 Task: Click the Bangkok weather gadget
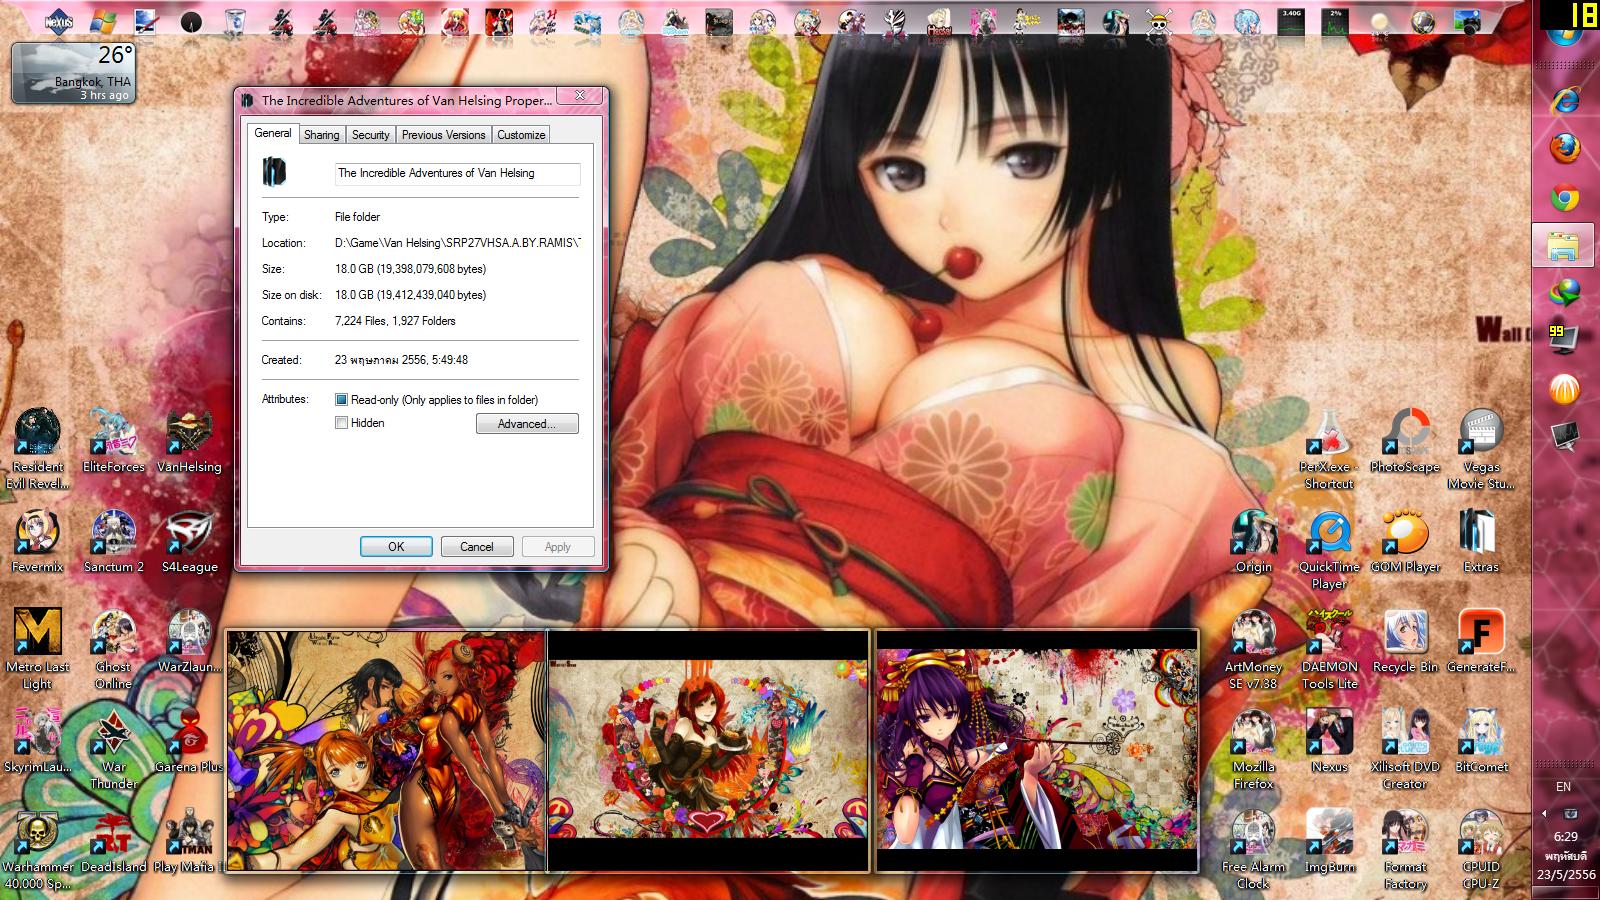[73, 73]
